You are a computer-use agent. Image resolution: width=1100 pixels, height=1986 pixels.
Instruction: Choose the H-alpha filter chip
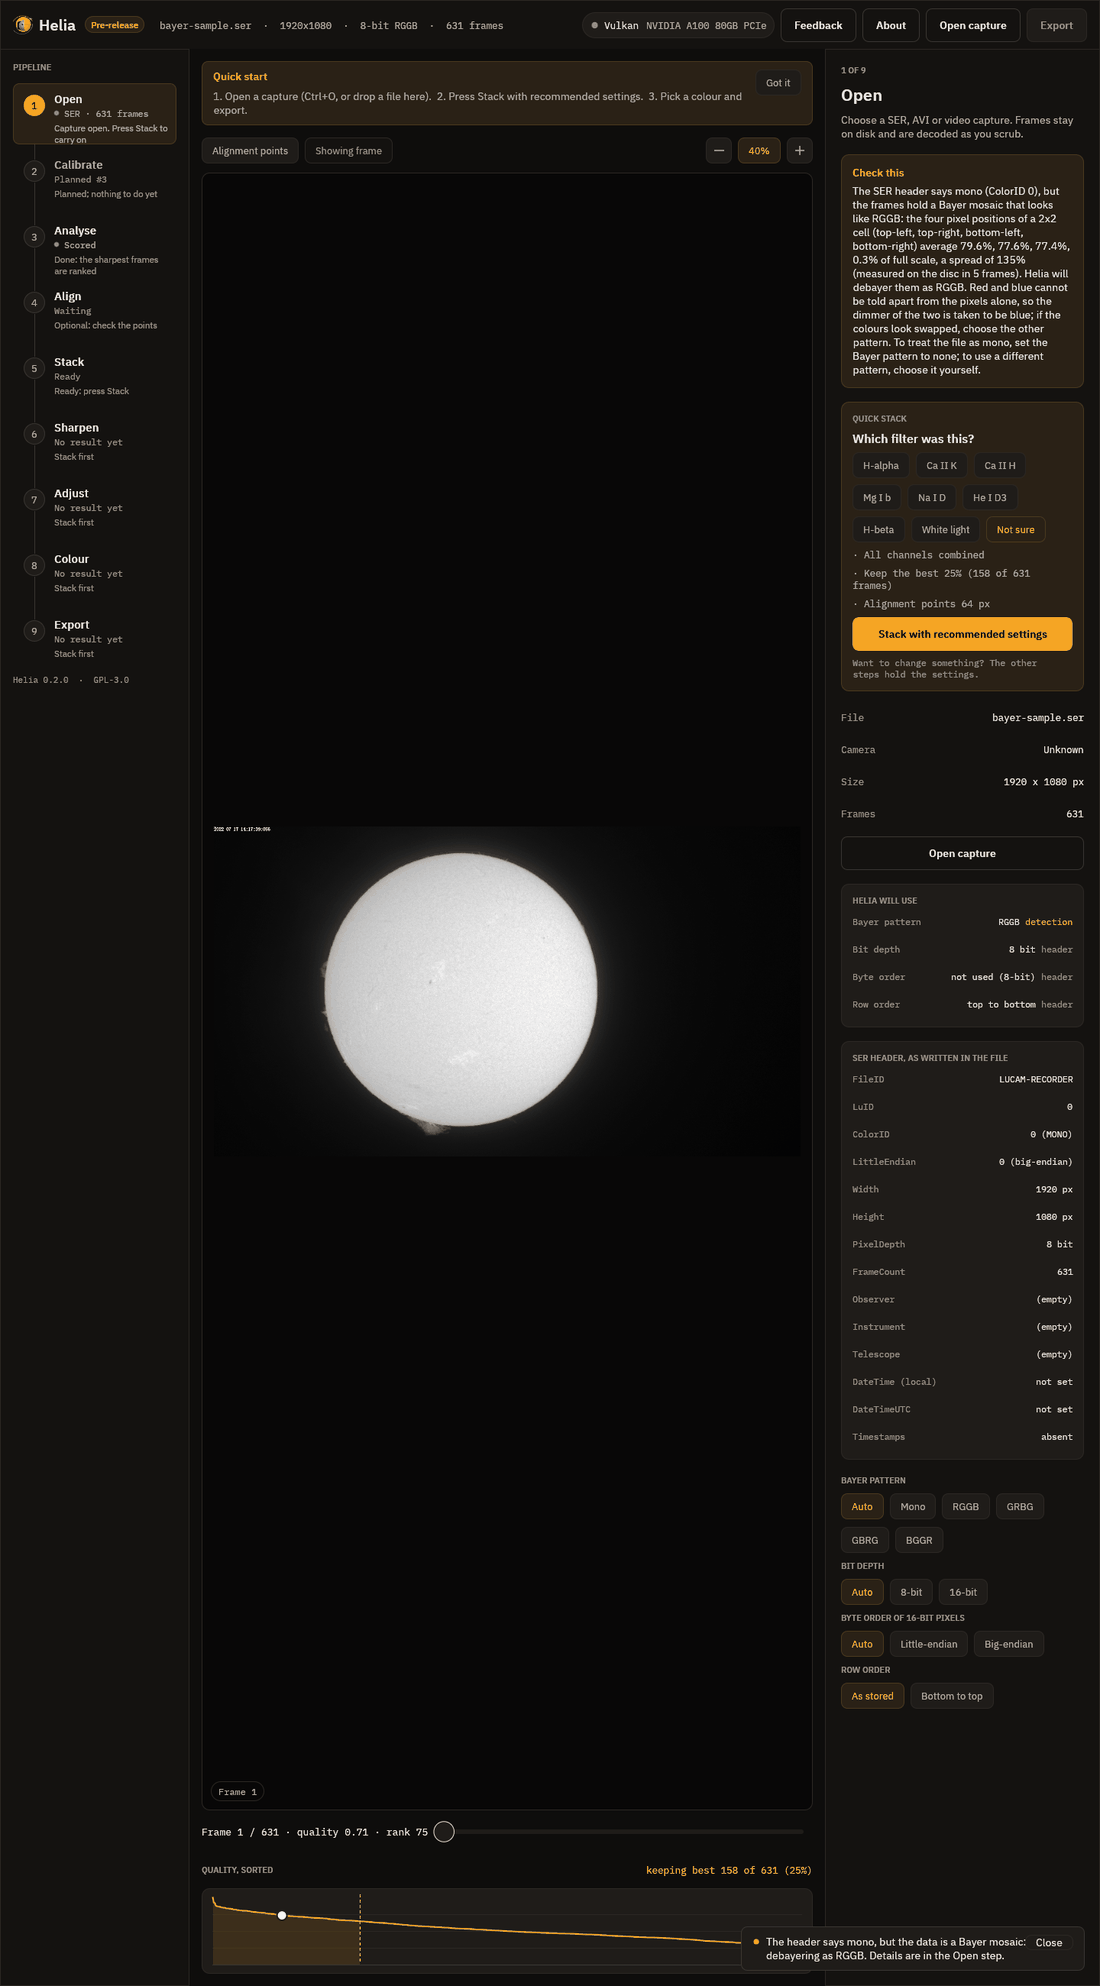coord(881,466)
